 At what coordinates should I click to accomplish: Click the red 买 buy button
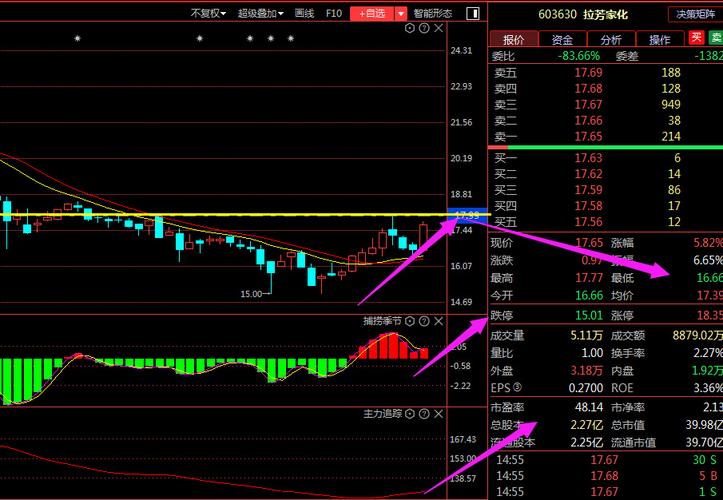[x=696, y=37]
